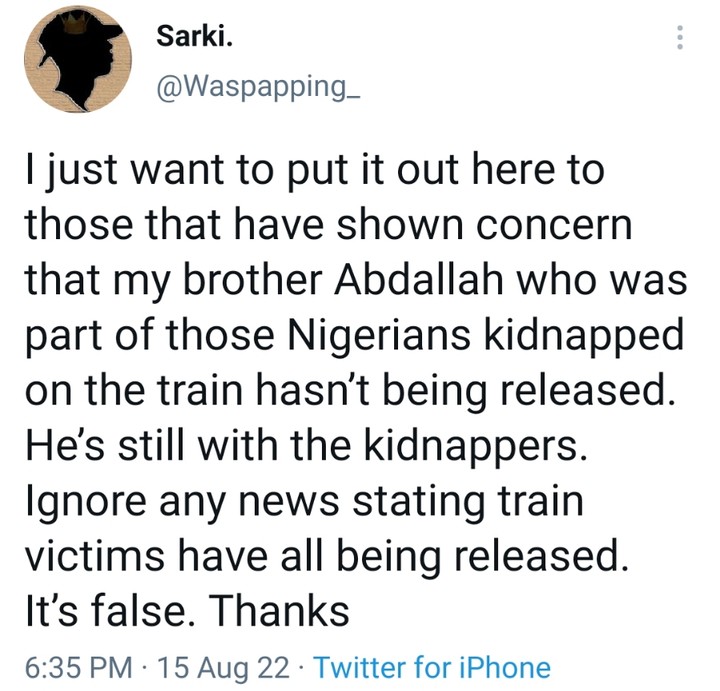Open the three-dot more options menu
720x691 pixels.
click(x=680, y=37)
